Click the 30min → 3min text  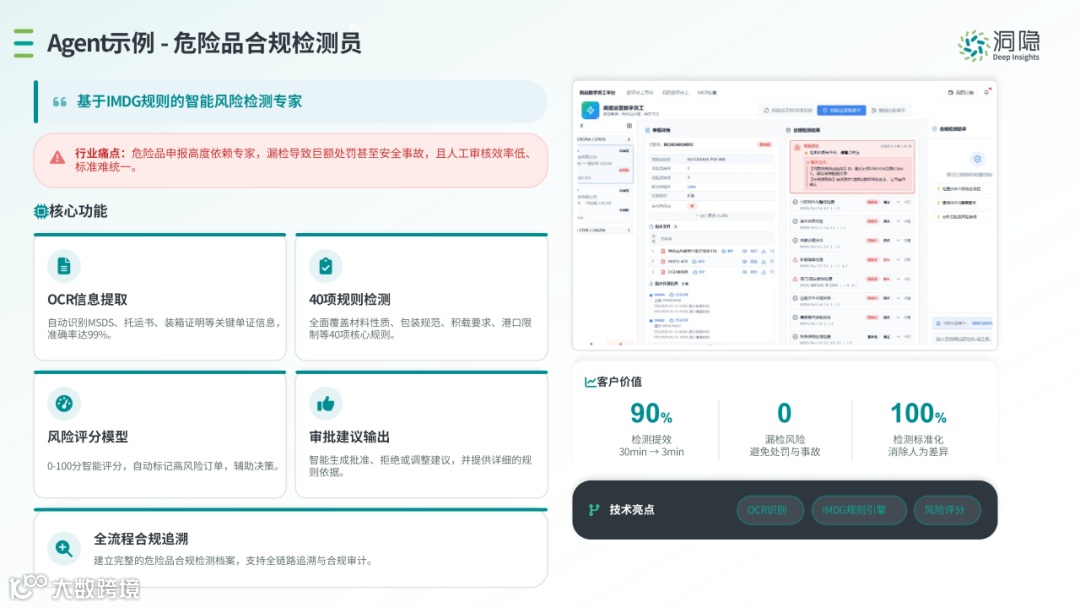pyautogui.click(x=651, y=452)
